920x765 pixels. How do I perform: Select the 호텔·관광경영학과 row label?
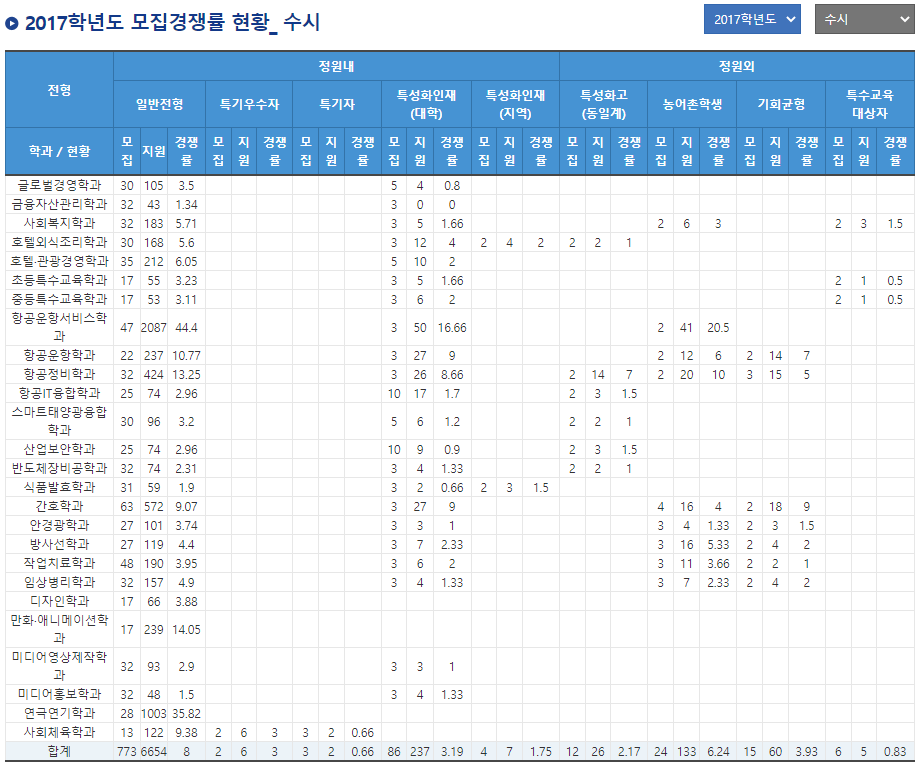coord(59,261)
